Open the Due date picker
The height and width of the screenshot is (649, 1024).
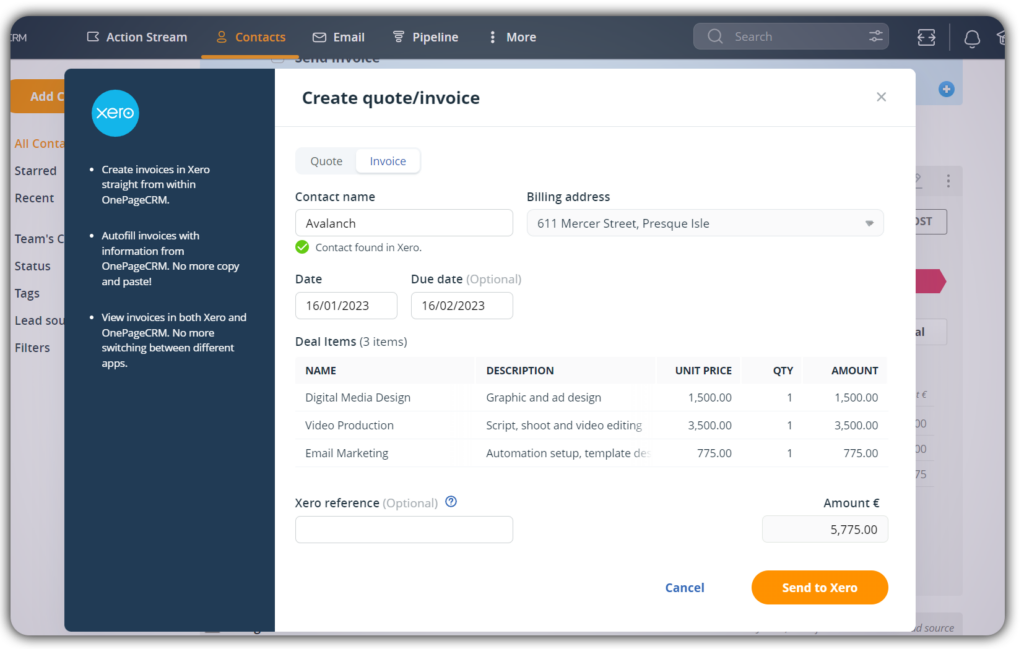click(x=462, y=305)
